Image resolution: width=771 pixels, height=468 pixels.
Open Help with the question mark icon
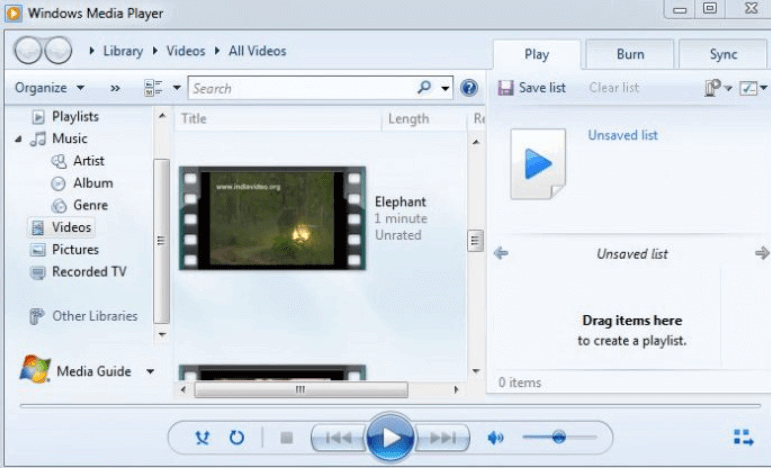(x=469, y=88)
